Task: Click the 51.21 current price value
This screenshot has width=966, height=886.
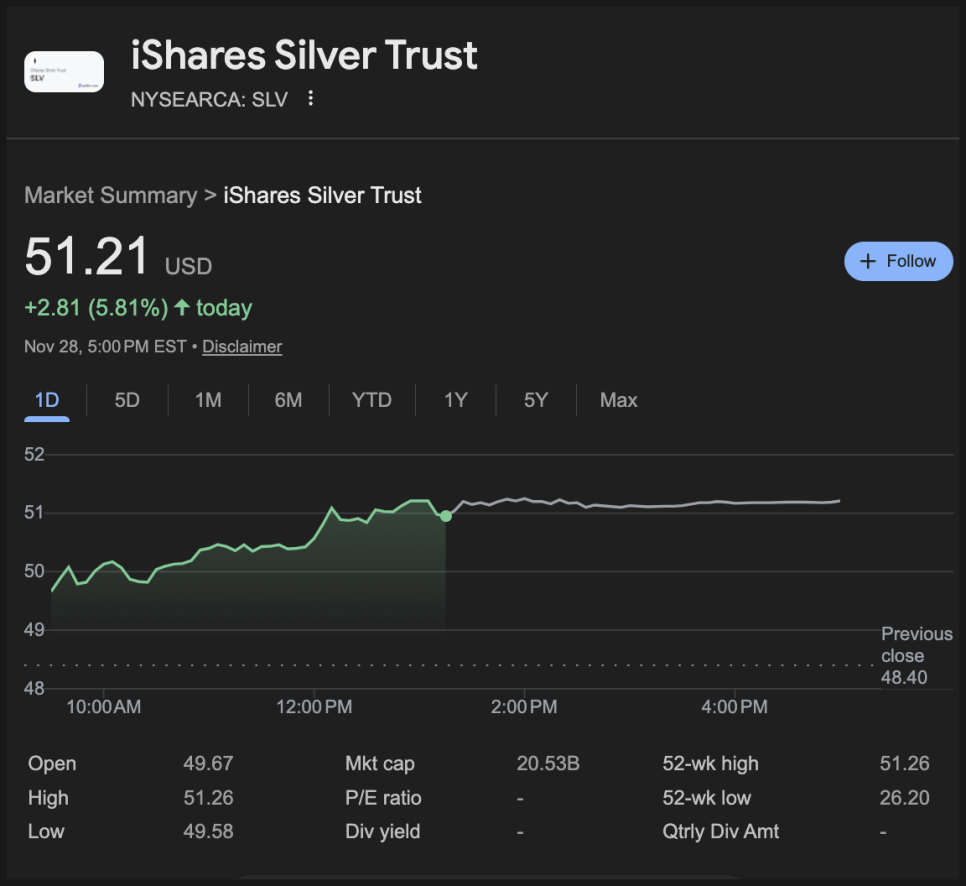Action: coord(87,257)
